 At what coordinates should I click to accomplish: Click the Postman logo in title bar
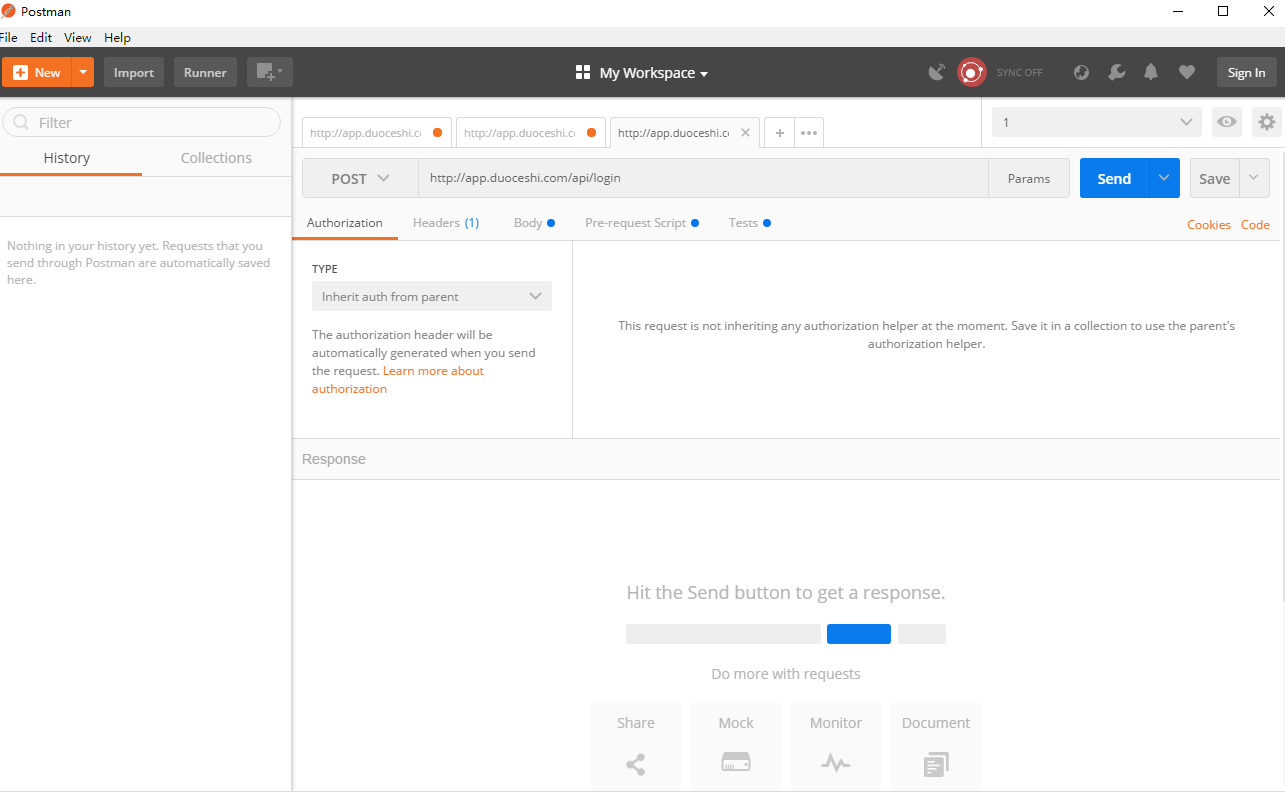pyautogui.click(x=9, y=11)
